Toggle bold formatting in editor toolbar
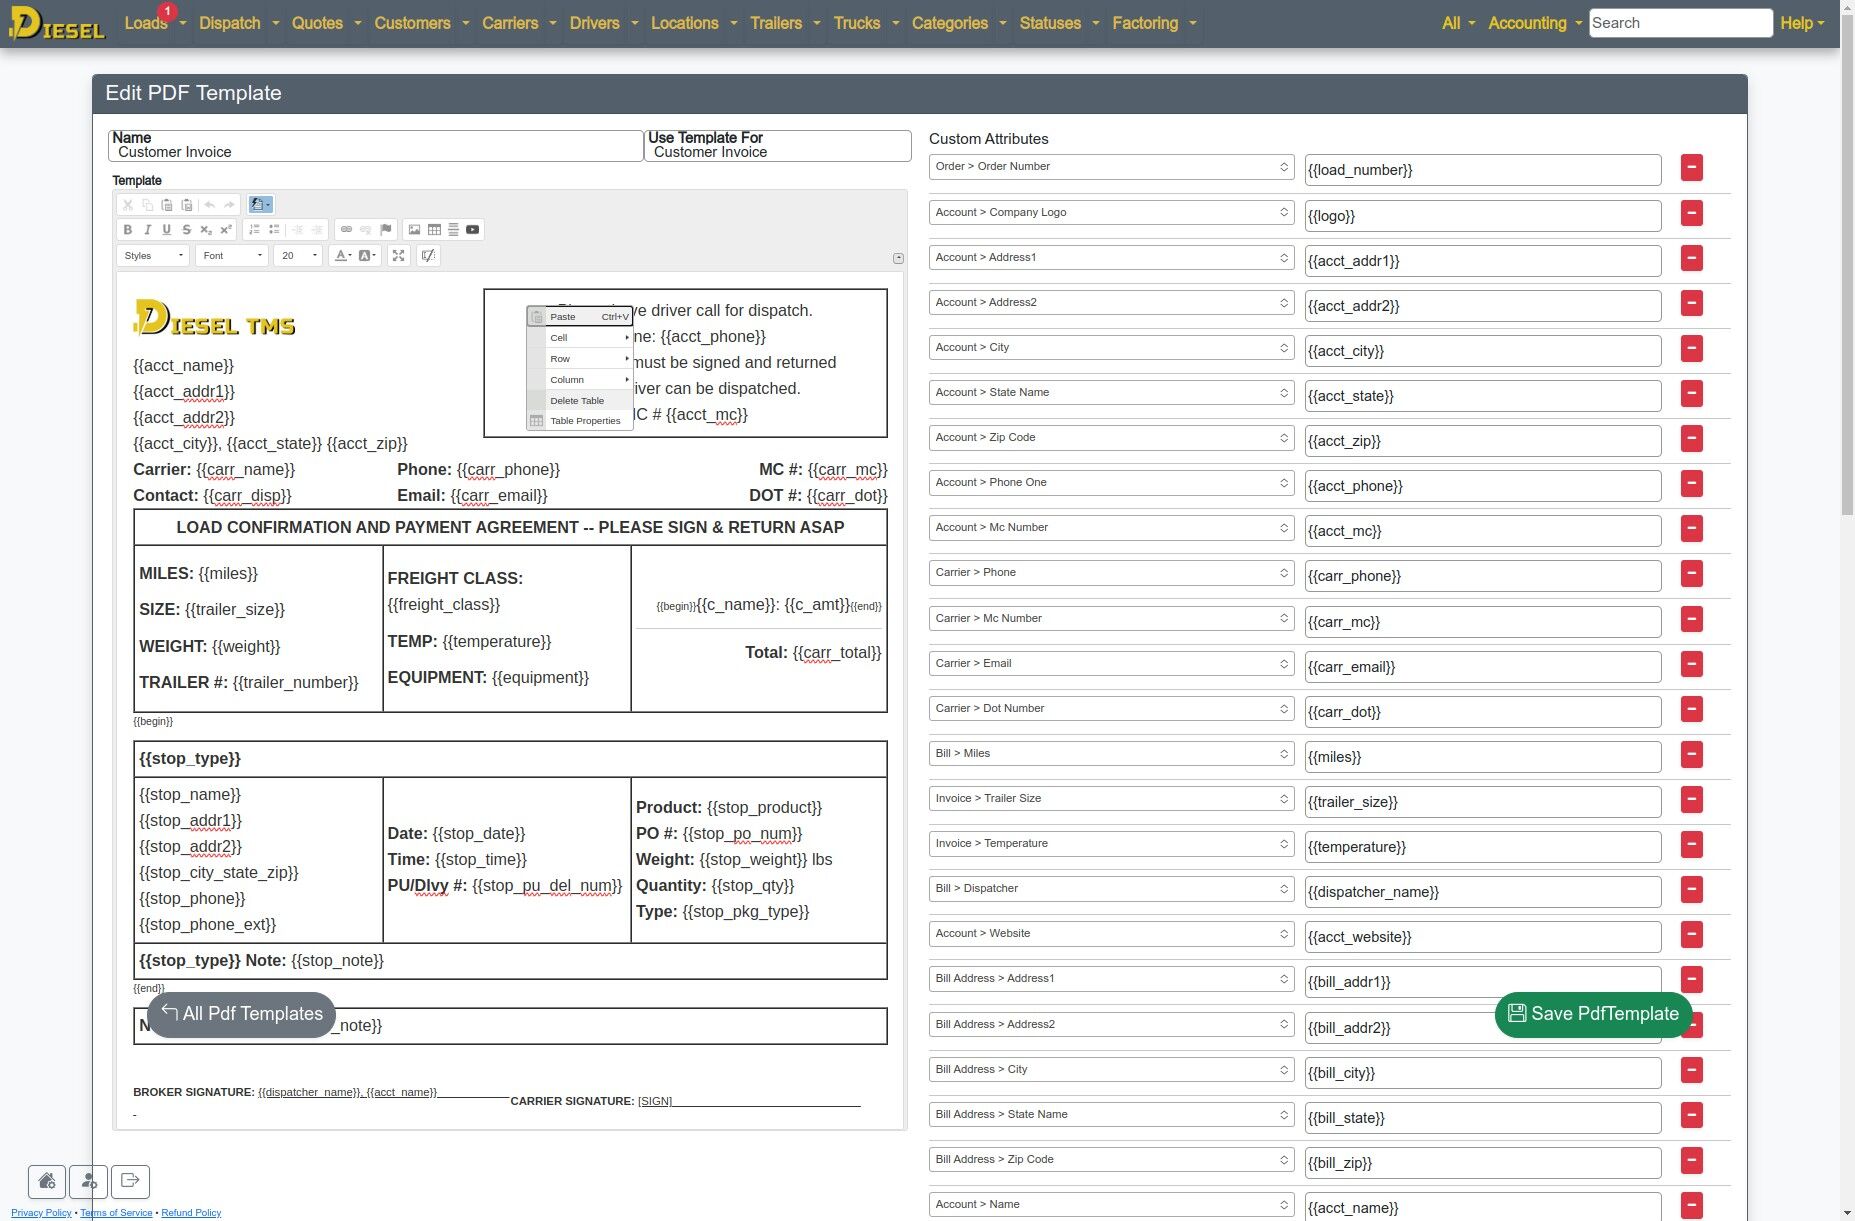 click(128, 230)
